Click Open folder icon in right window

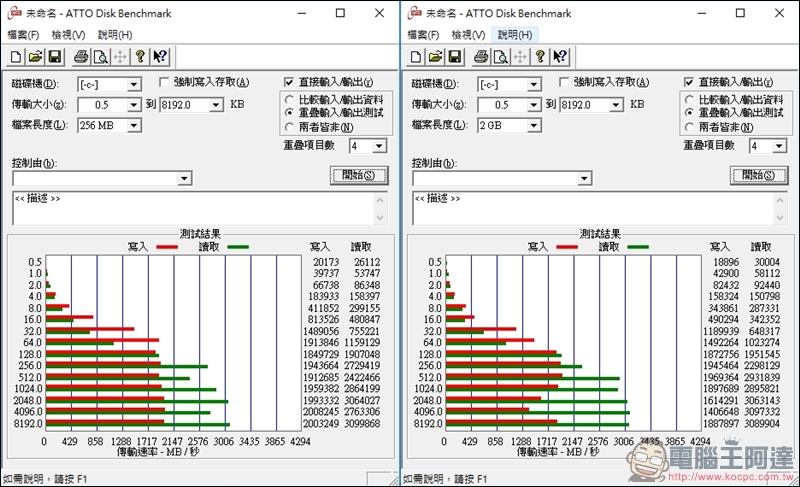point(435,57)
